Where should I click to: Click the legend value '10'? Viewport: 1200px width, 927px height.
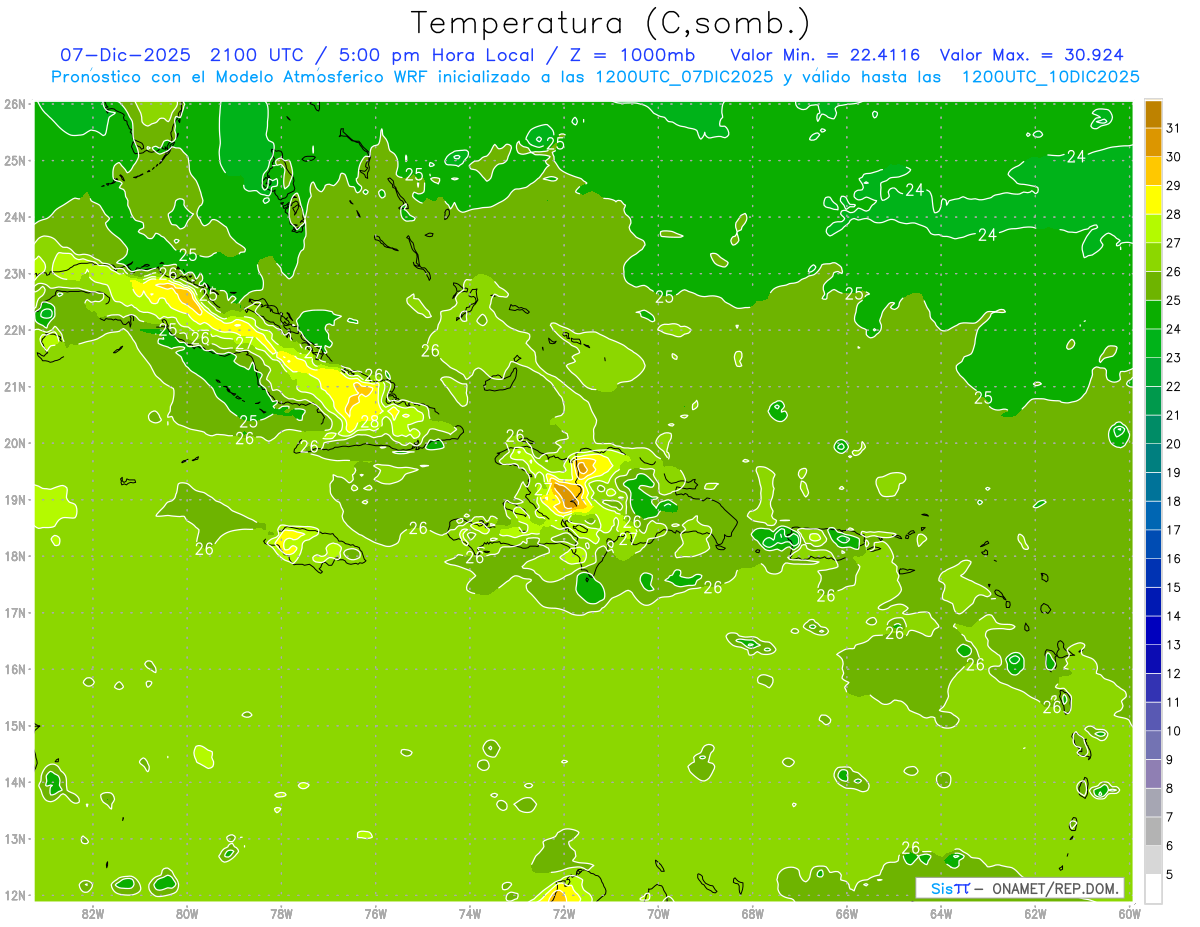[x=1173, y=731]
